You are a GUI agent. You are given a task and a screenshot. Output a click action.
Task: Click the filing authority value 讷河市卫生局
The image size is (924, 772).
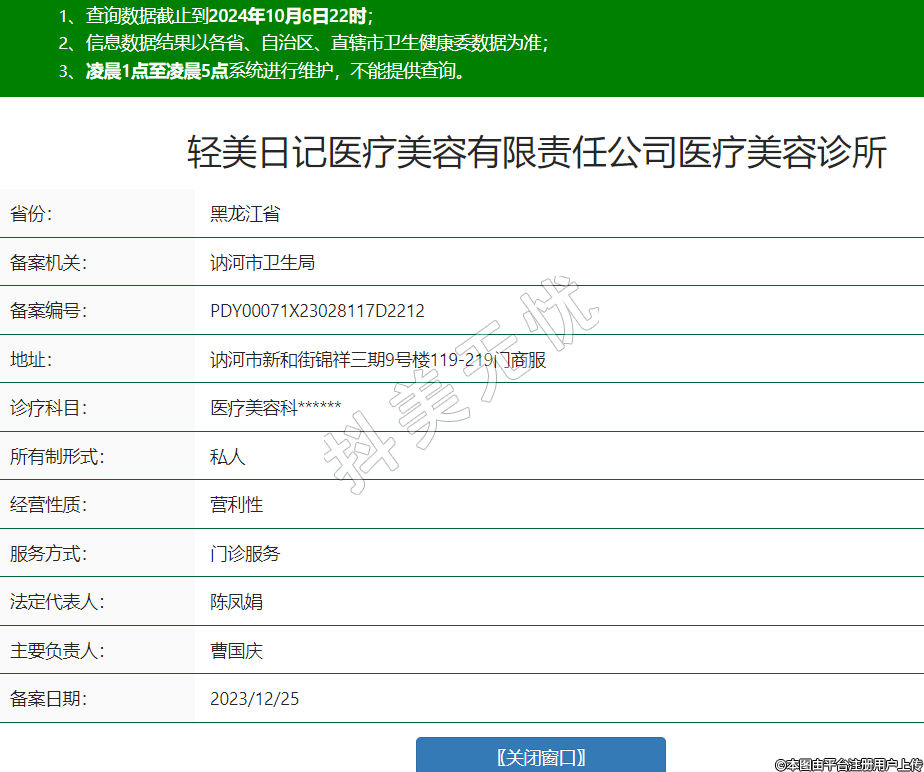(262, 262)
